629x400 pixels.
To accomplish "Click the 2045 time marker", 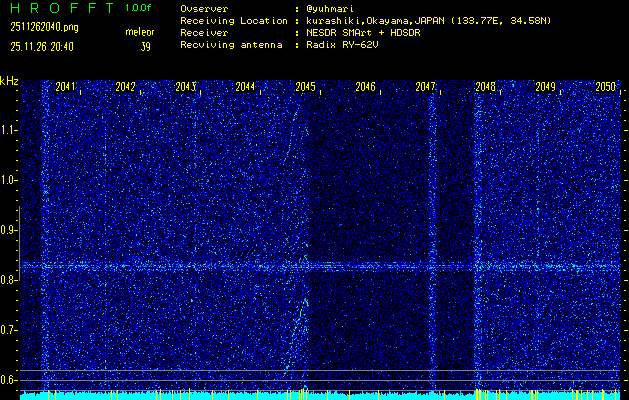I will 305,87.
